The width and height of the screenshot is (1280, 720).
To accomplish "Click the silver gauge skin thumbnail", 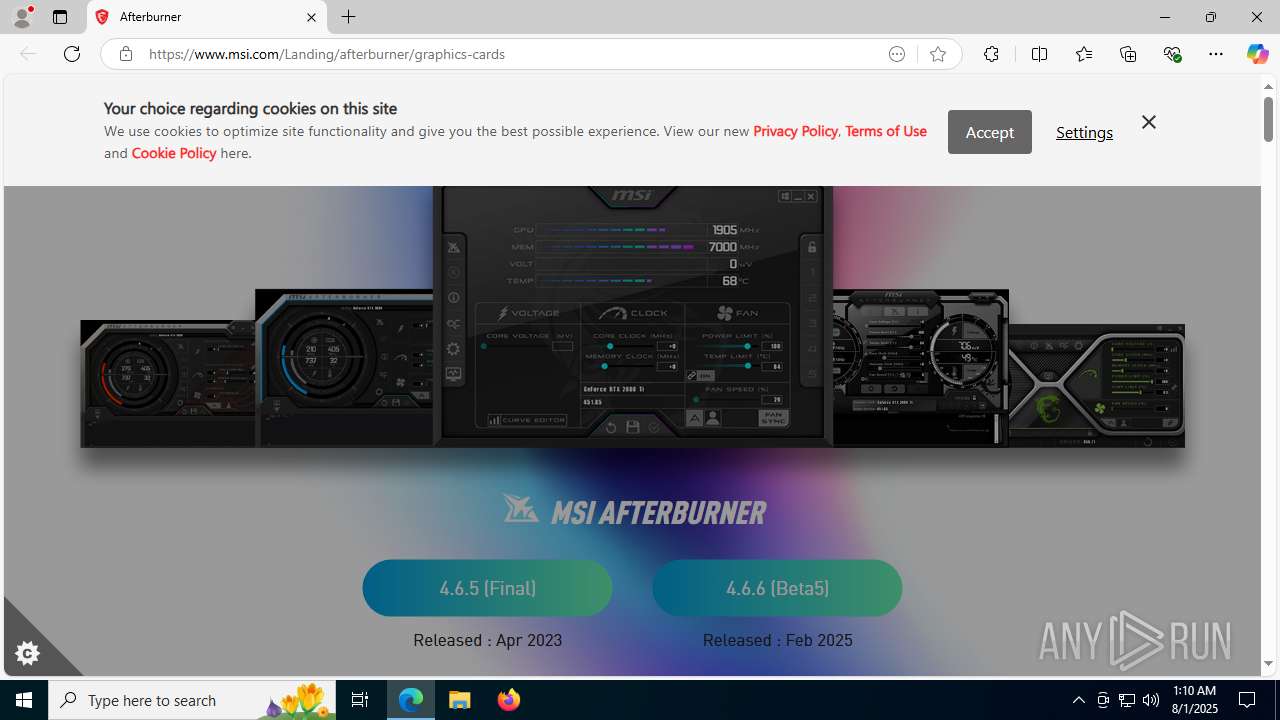I will (x=920, y=368).
